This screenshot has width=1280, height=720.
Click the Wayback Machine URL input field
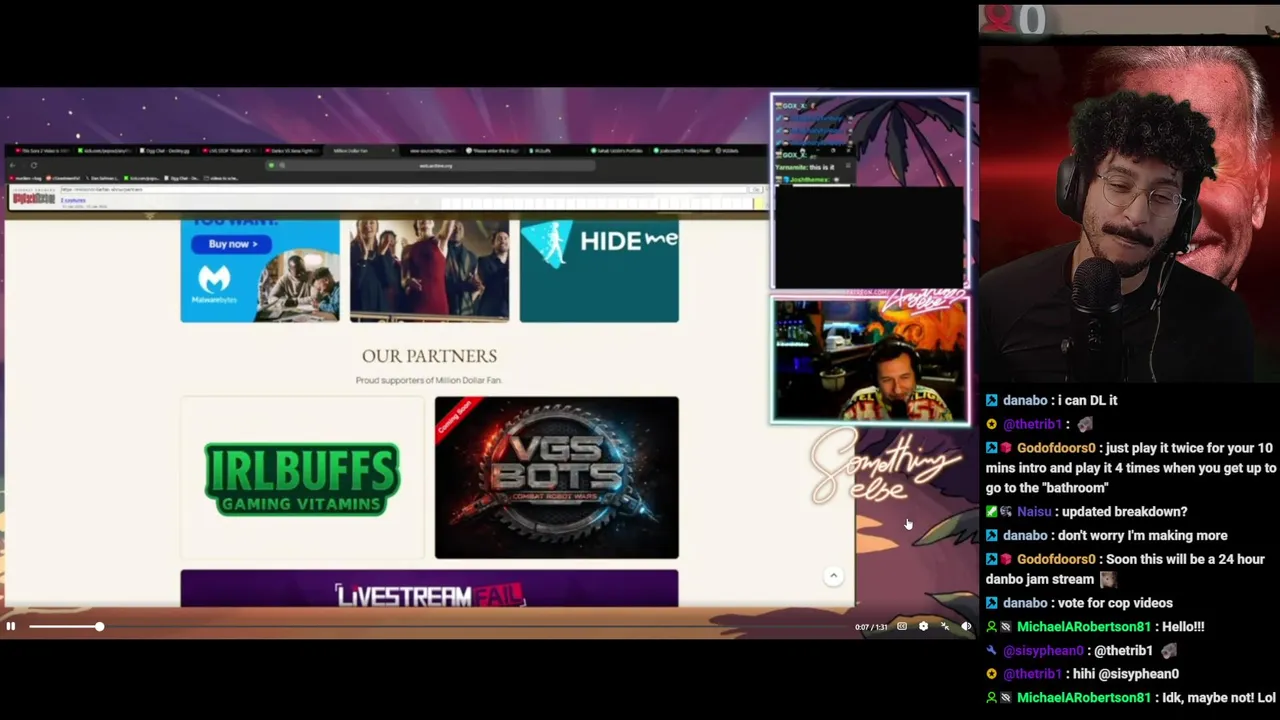402,189
